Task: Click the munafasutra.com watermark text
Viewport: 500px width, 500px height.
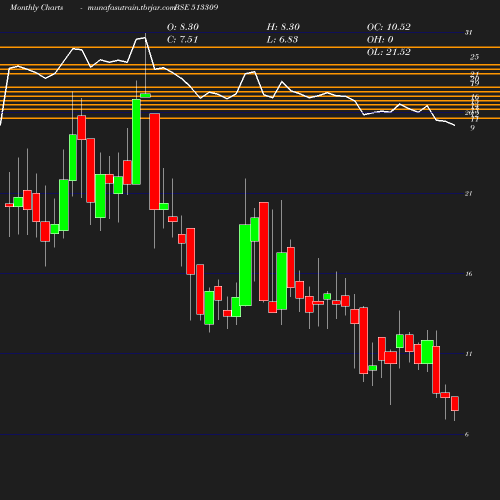Action: click(x=131, y=8)
